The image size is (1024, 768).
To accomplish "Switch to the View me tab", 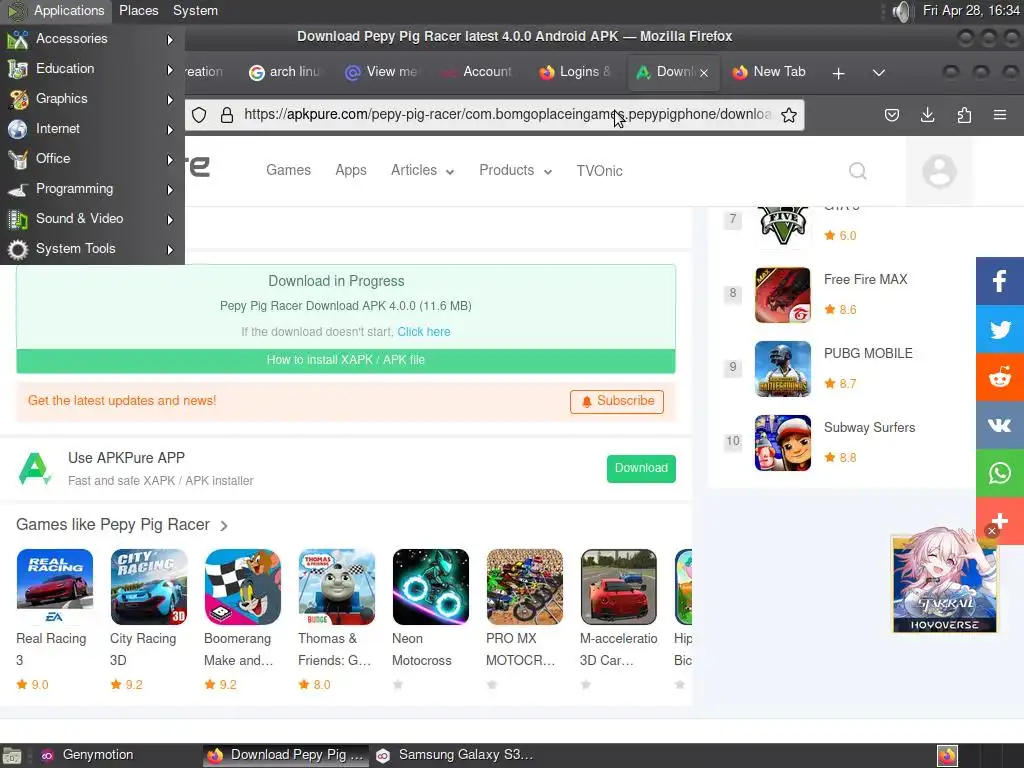I will click(x=382, y=72).
